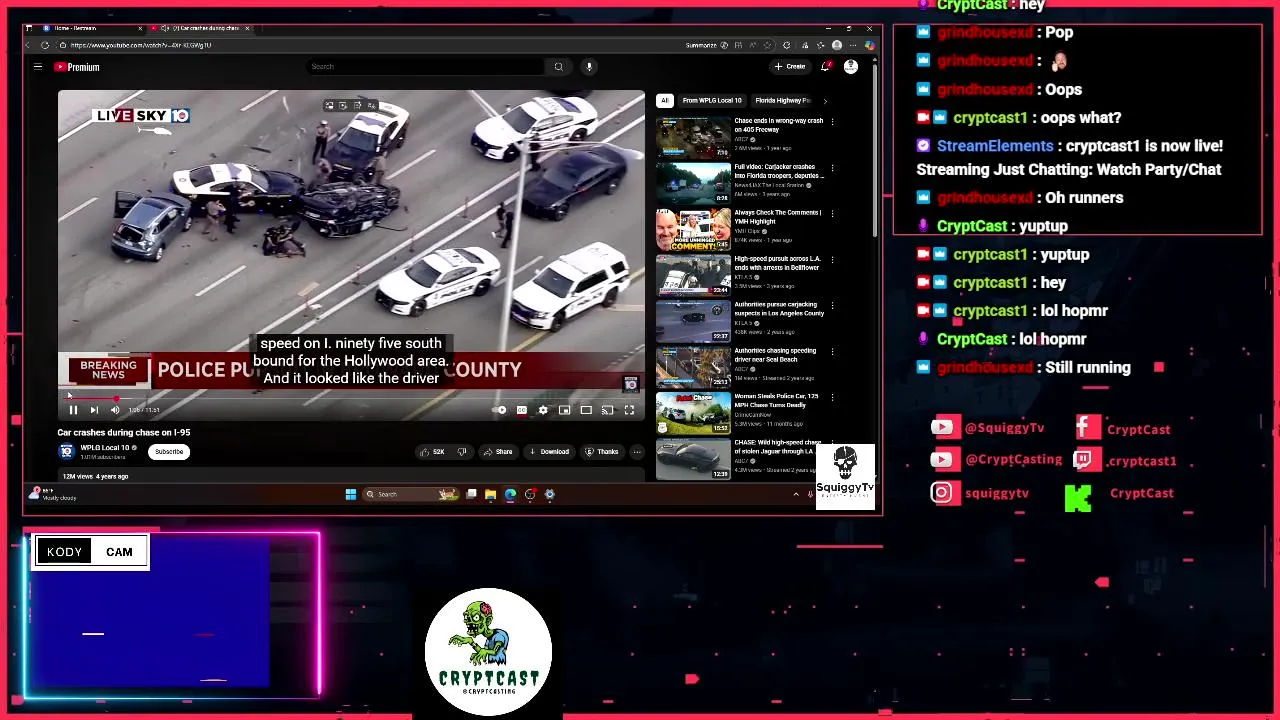Screen dimensions: 1280x720
Task: Reload the browser page
Action: (x=45, y=45)
